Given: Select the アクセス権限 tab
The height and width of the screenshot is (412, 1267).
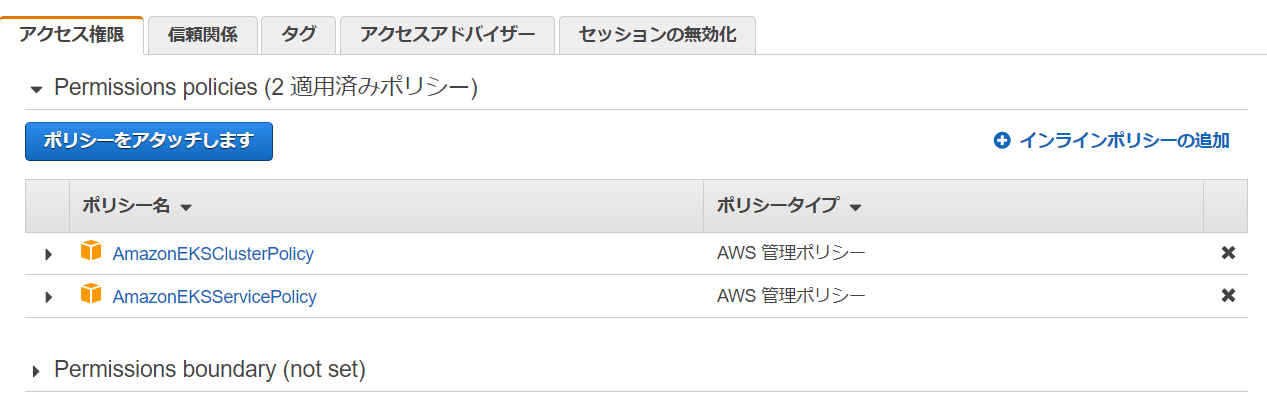Looking at the screenshot, I should [x=72, y=35].
